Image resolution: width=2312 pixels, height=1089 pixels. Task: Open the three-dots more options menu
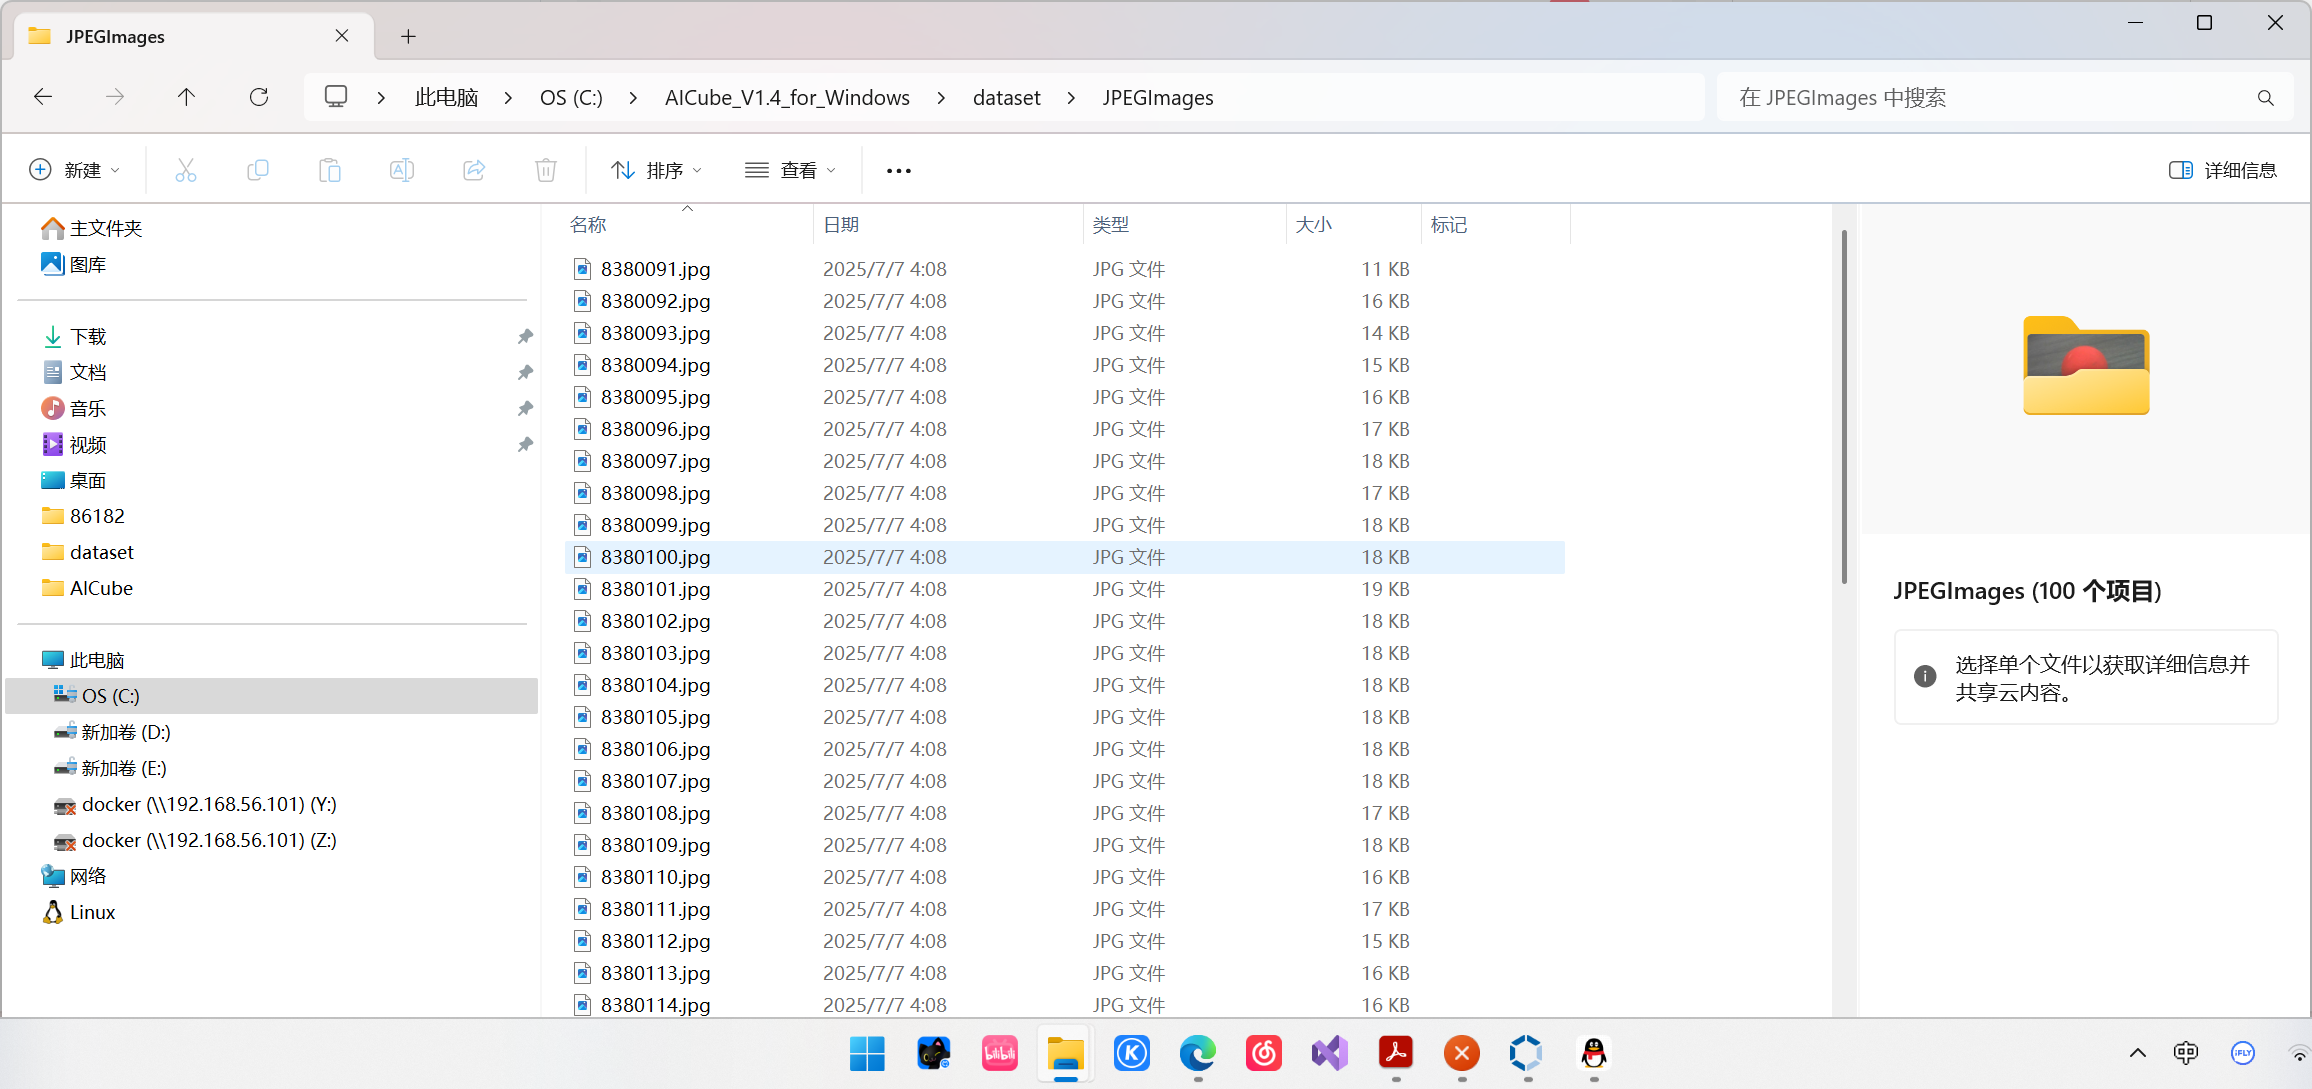(x=899, y=171)
